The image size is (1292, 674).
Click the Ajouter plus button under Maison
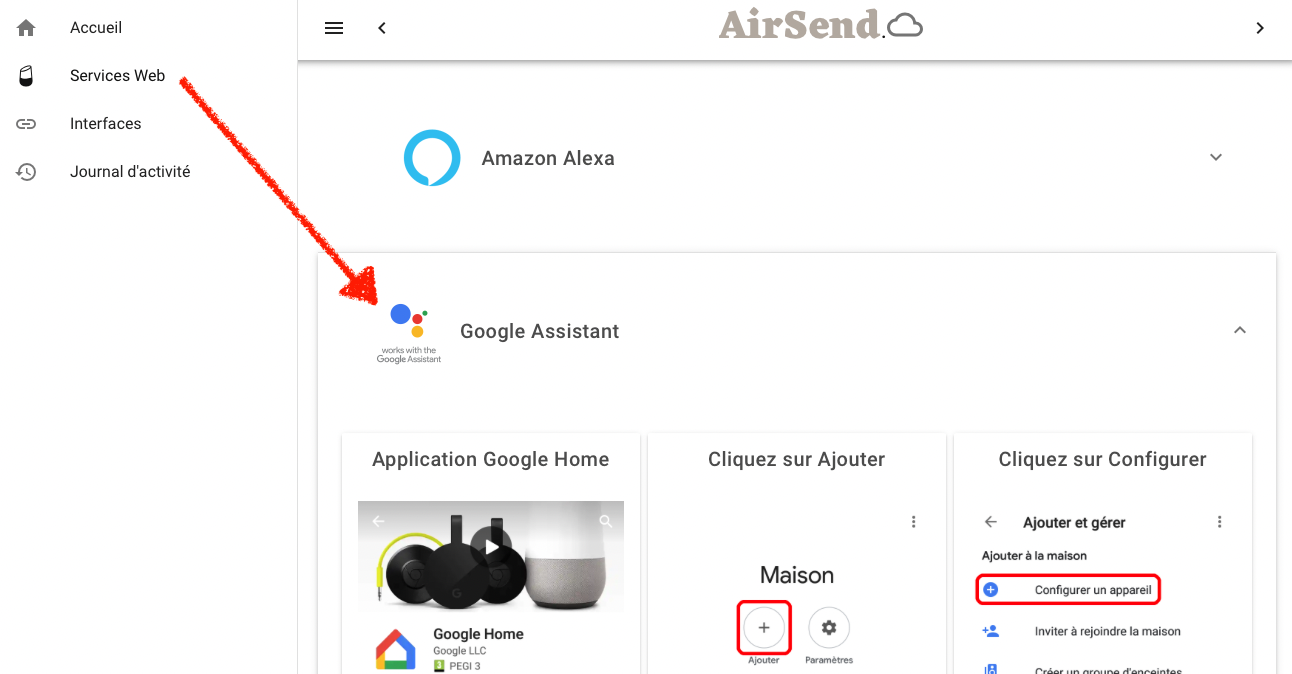(763, 627)
